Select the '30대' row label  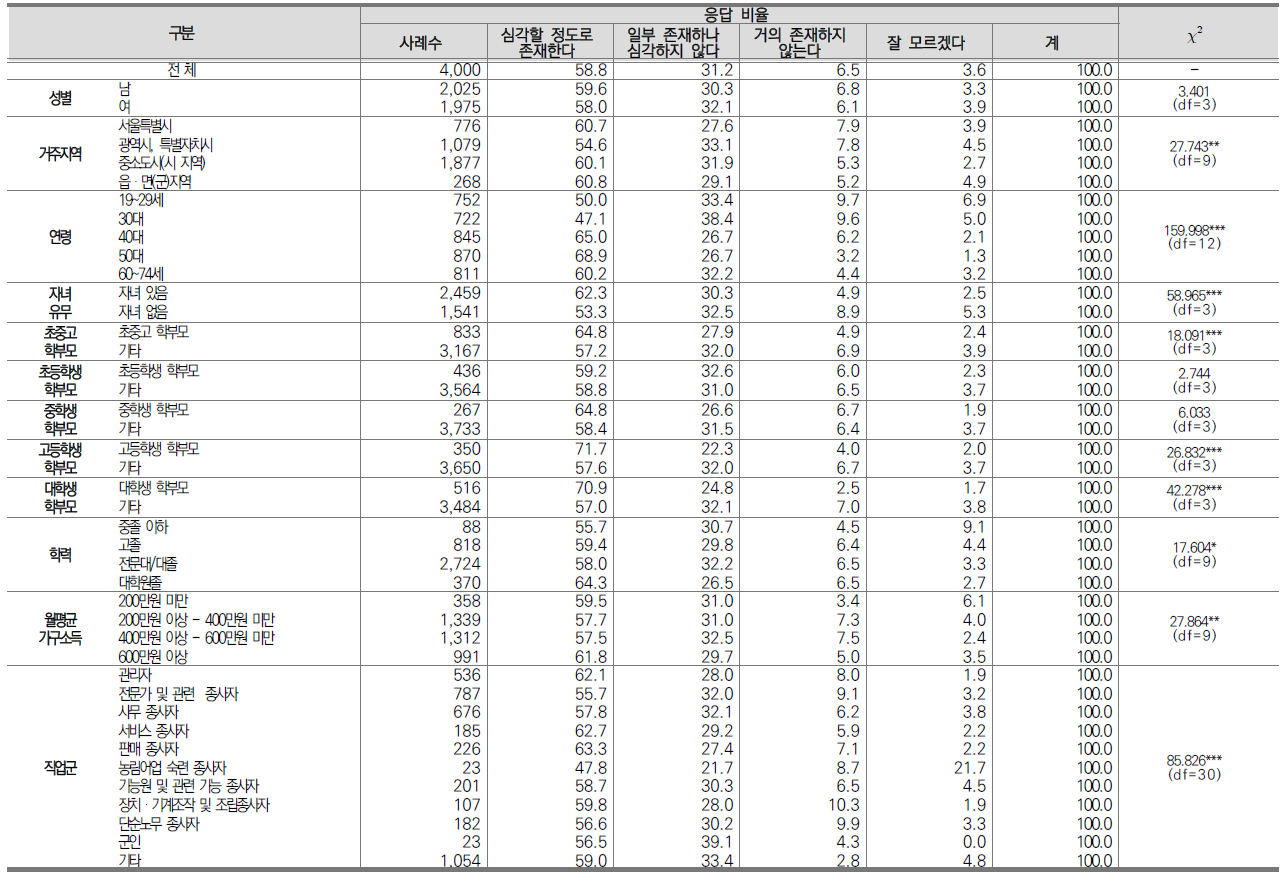point(133,219)
